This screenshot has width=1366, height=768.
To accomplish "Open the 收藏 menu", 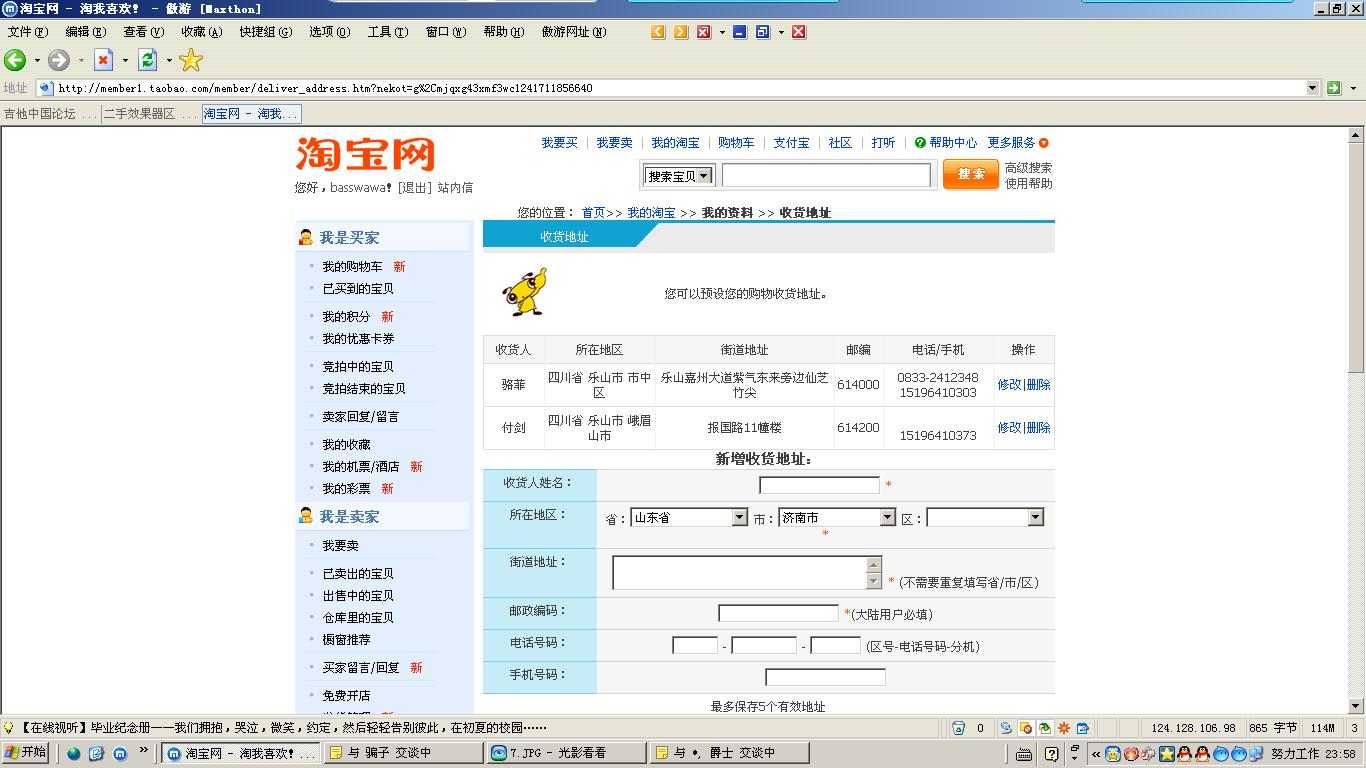I will (201, 32).
